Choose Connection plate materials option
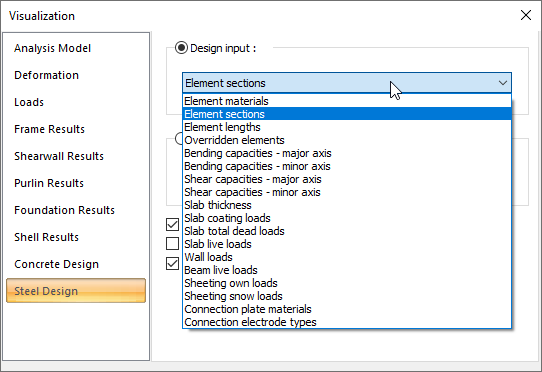Viewport: 542px width, 372px height. click(347, 309)
